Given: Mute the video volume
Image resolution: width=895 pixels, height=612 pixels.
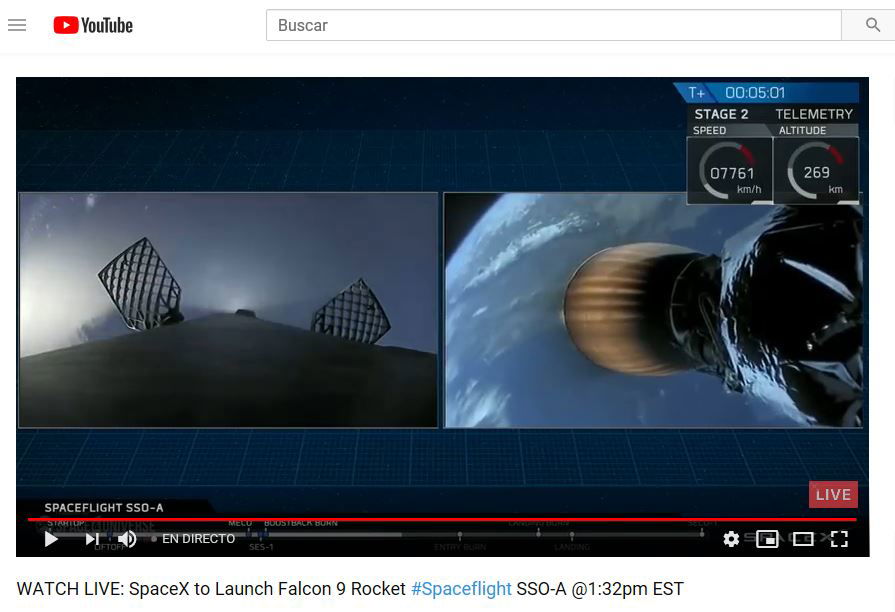Looking at the screenshot, I should (127, 539).
